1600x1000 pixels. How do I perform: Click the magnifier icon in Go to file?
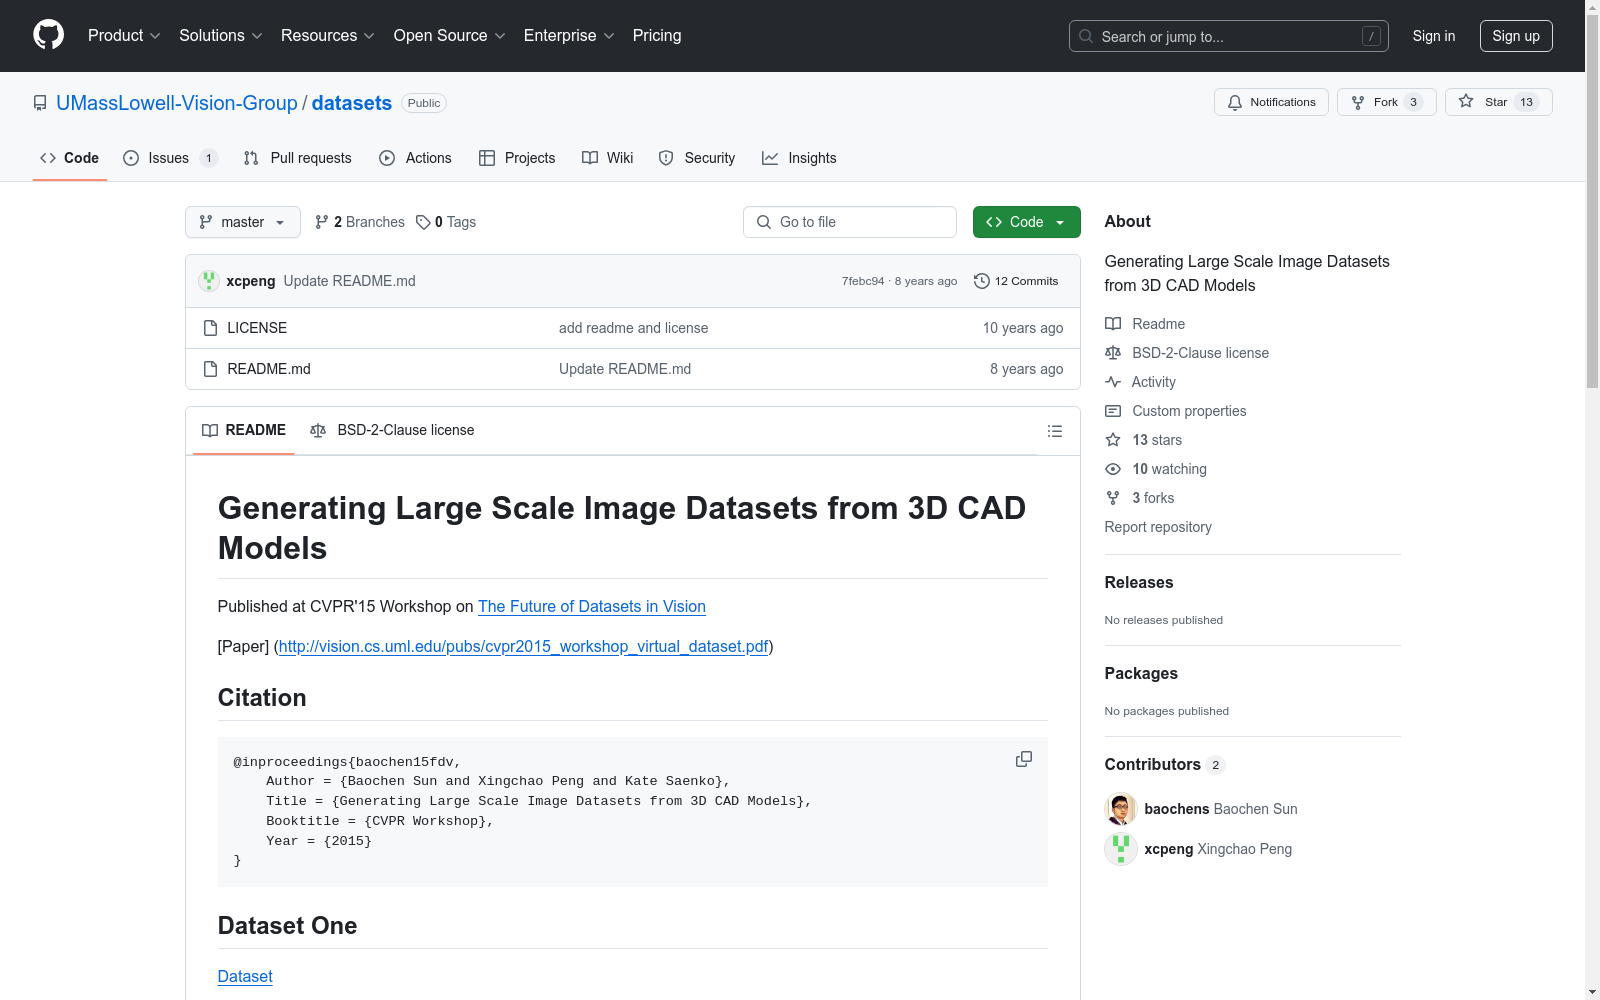[764, 222]
